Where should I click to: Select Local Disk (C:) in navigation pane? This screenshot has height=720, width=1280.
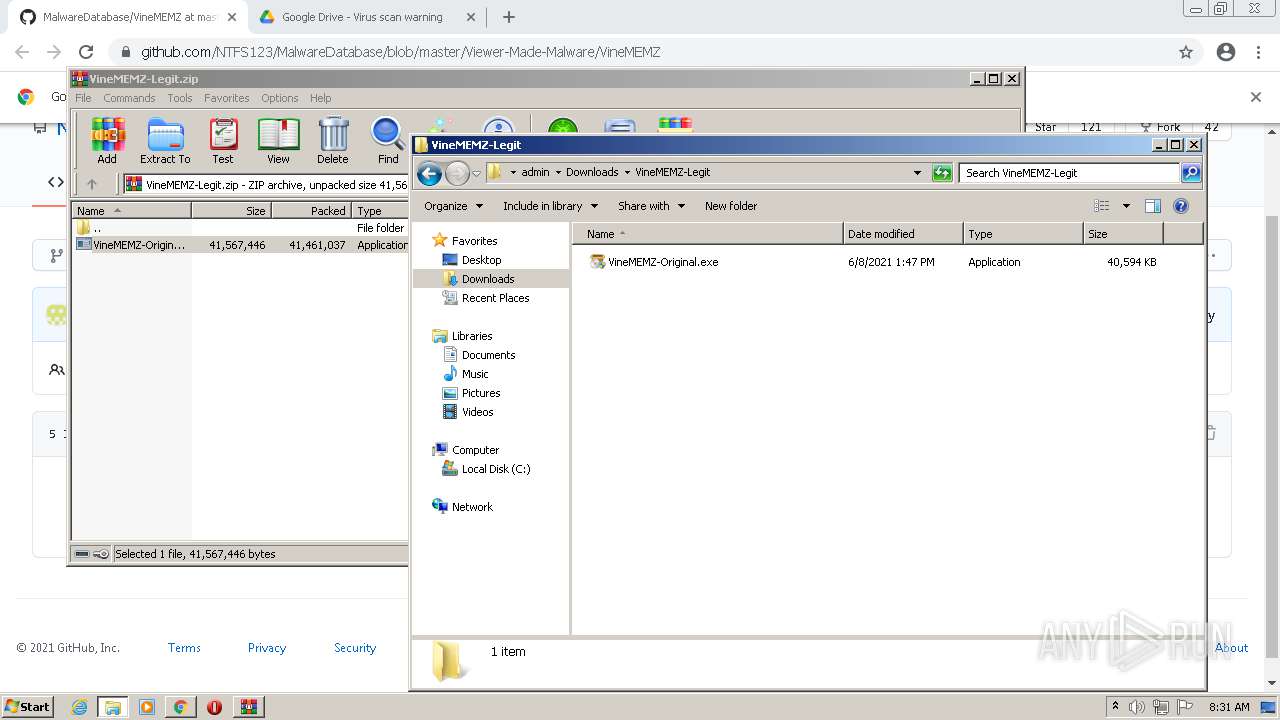click(x=496, y=469)
